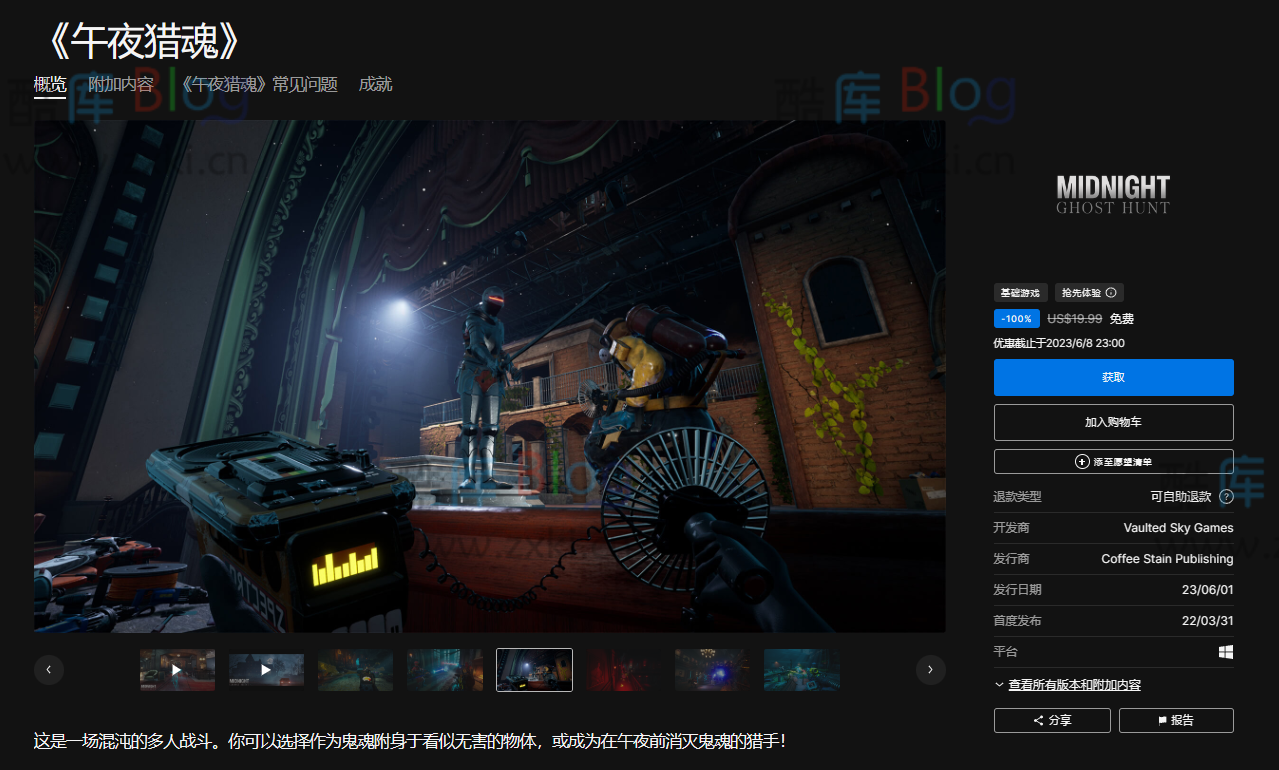
Task: Click the question mark icon beside 可自助退款
Action: (x=1227, y=496)
